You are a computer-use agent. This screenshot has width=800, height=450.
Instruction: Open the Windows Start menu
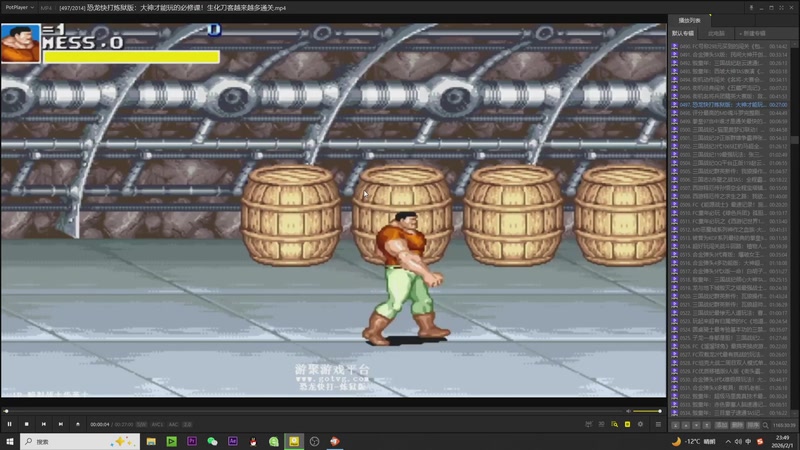pyautogui.click(x=10, y=441)
